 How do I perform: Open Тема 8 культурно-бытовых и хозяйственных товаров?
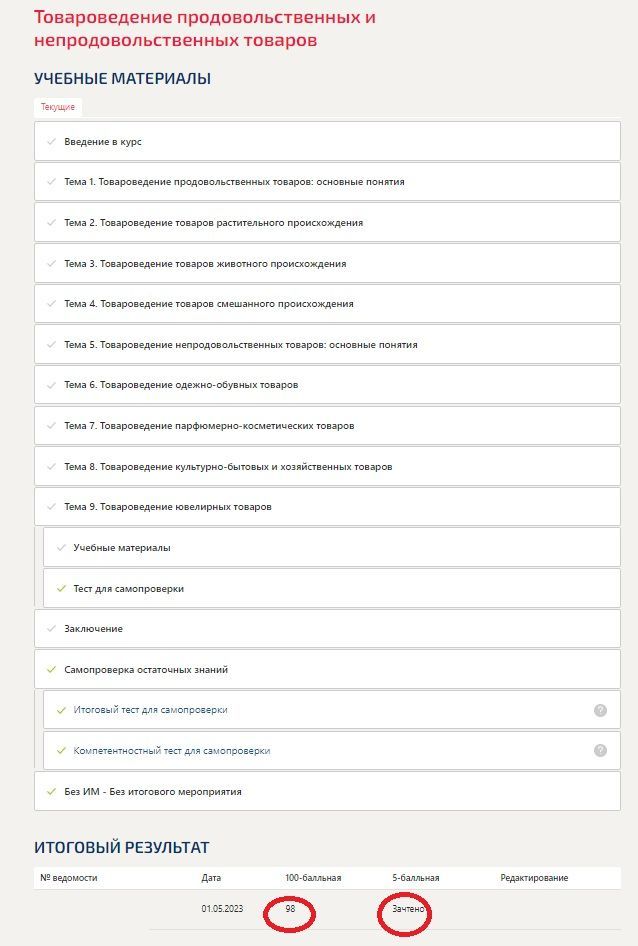click(228, 467)
